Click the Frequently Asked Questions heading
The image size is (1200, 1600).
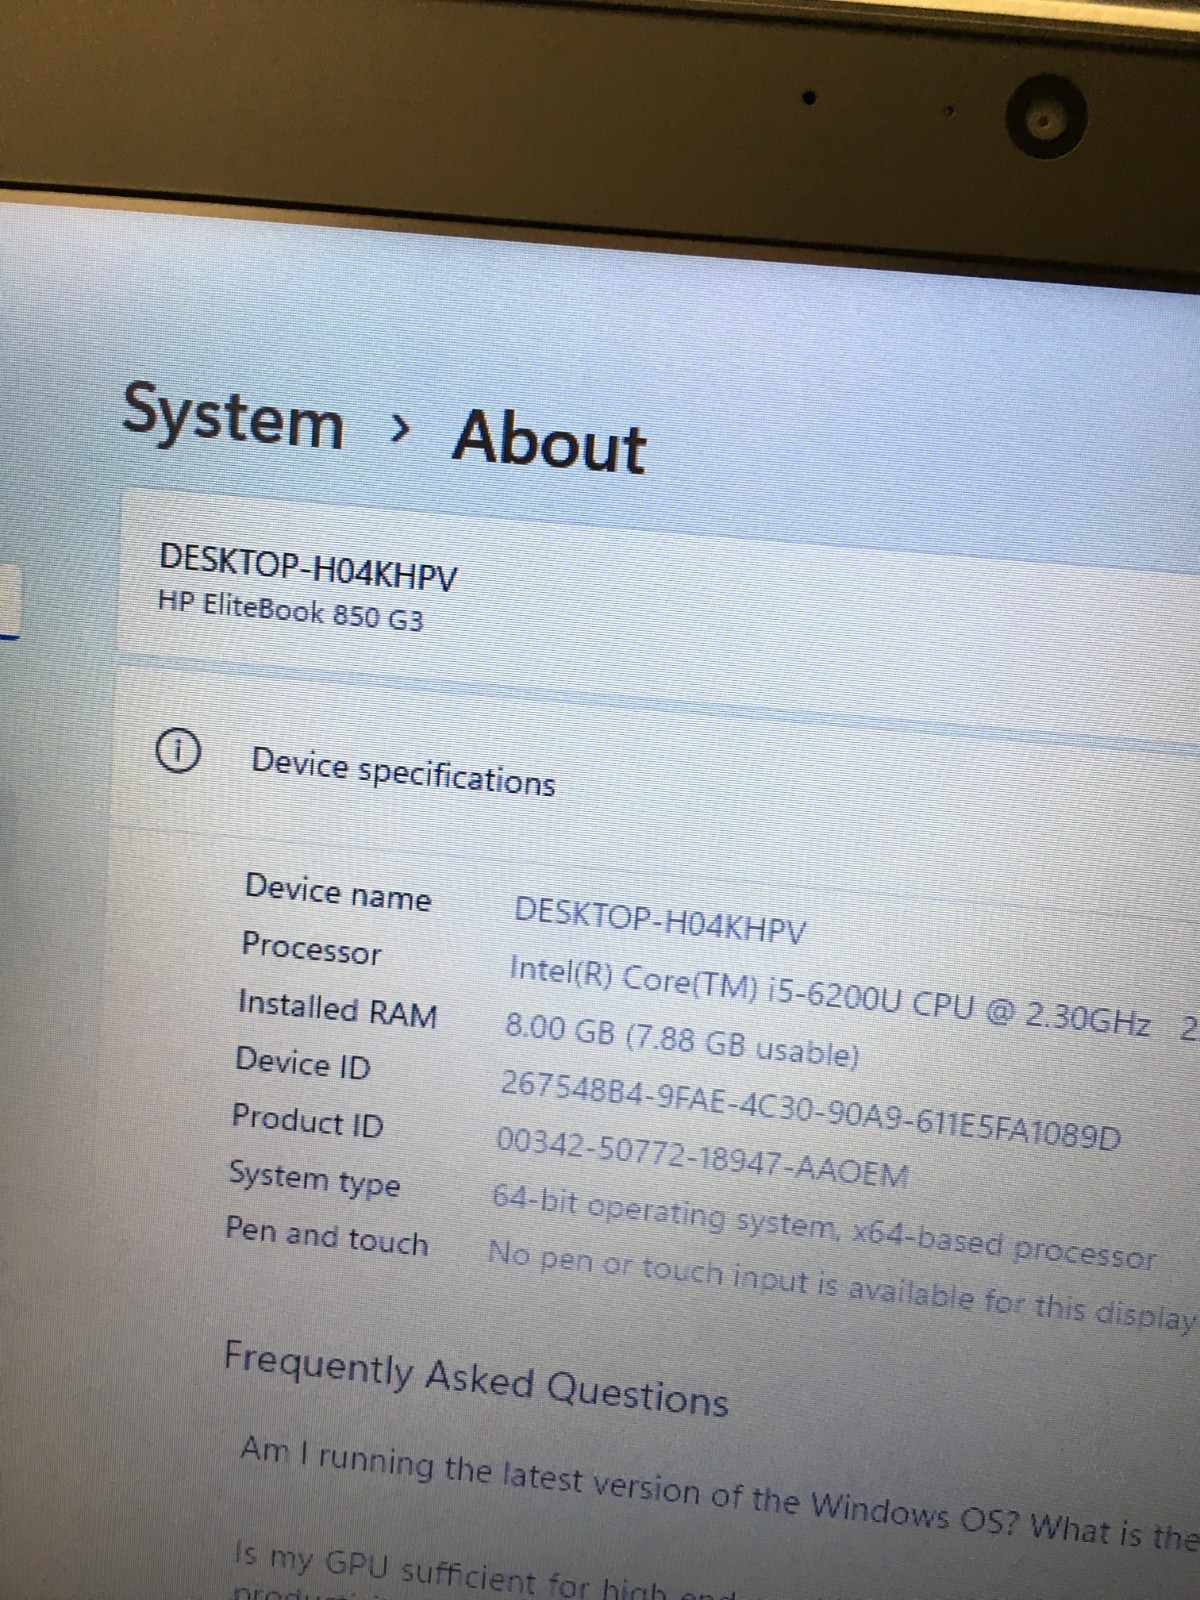point(476,1379)
